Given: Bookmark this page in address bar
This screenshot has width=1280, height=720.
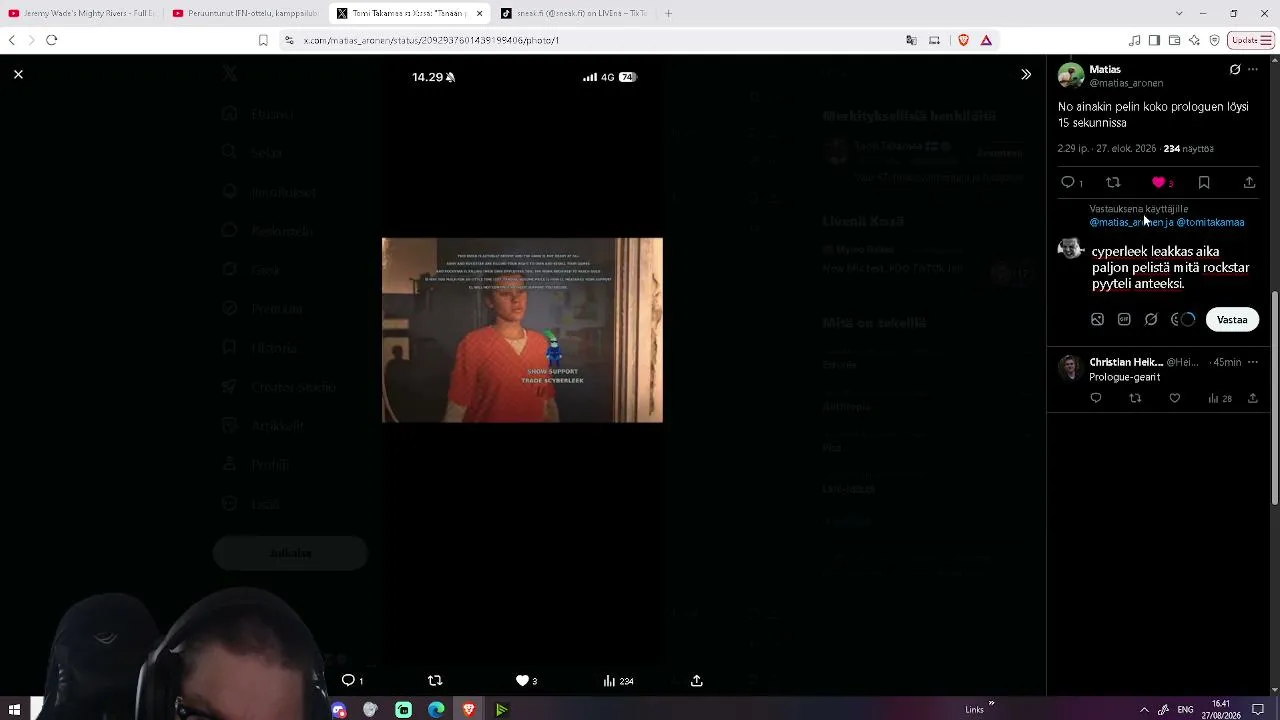Looking at the screenshot, I should (x=263, y=40).
